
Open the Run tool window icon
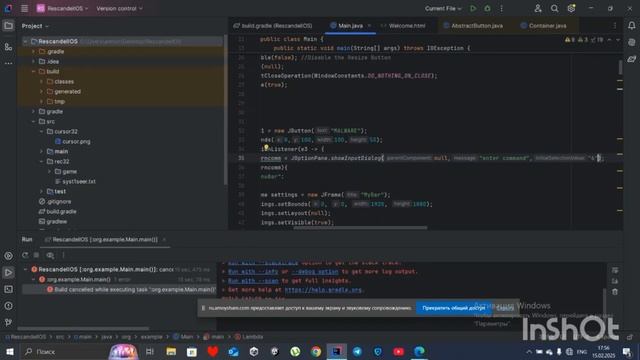point(8,272)
